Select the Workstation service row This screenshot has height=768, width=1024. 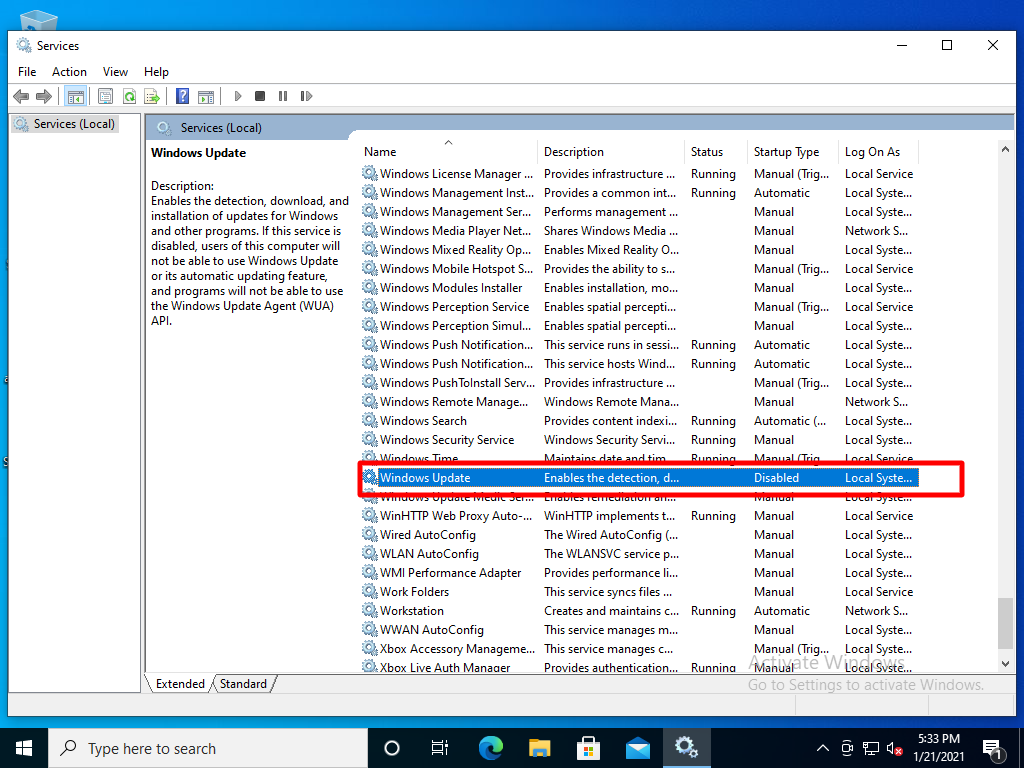[640, 611]
